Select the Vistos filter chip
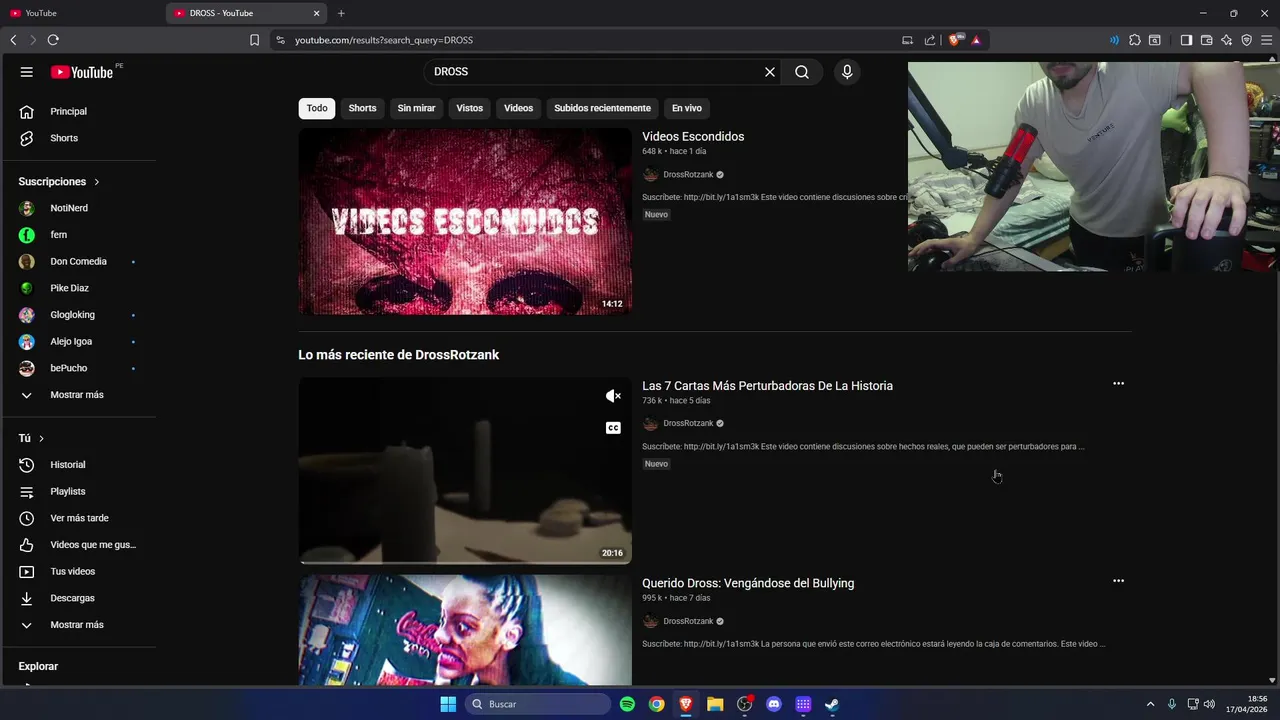 point(470,108)
